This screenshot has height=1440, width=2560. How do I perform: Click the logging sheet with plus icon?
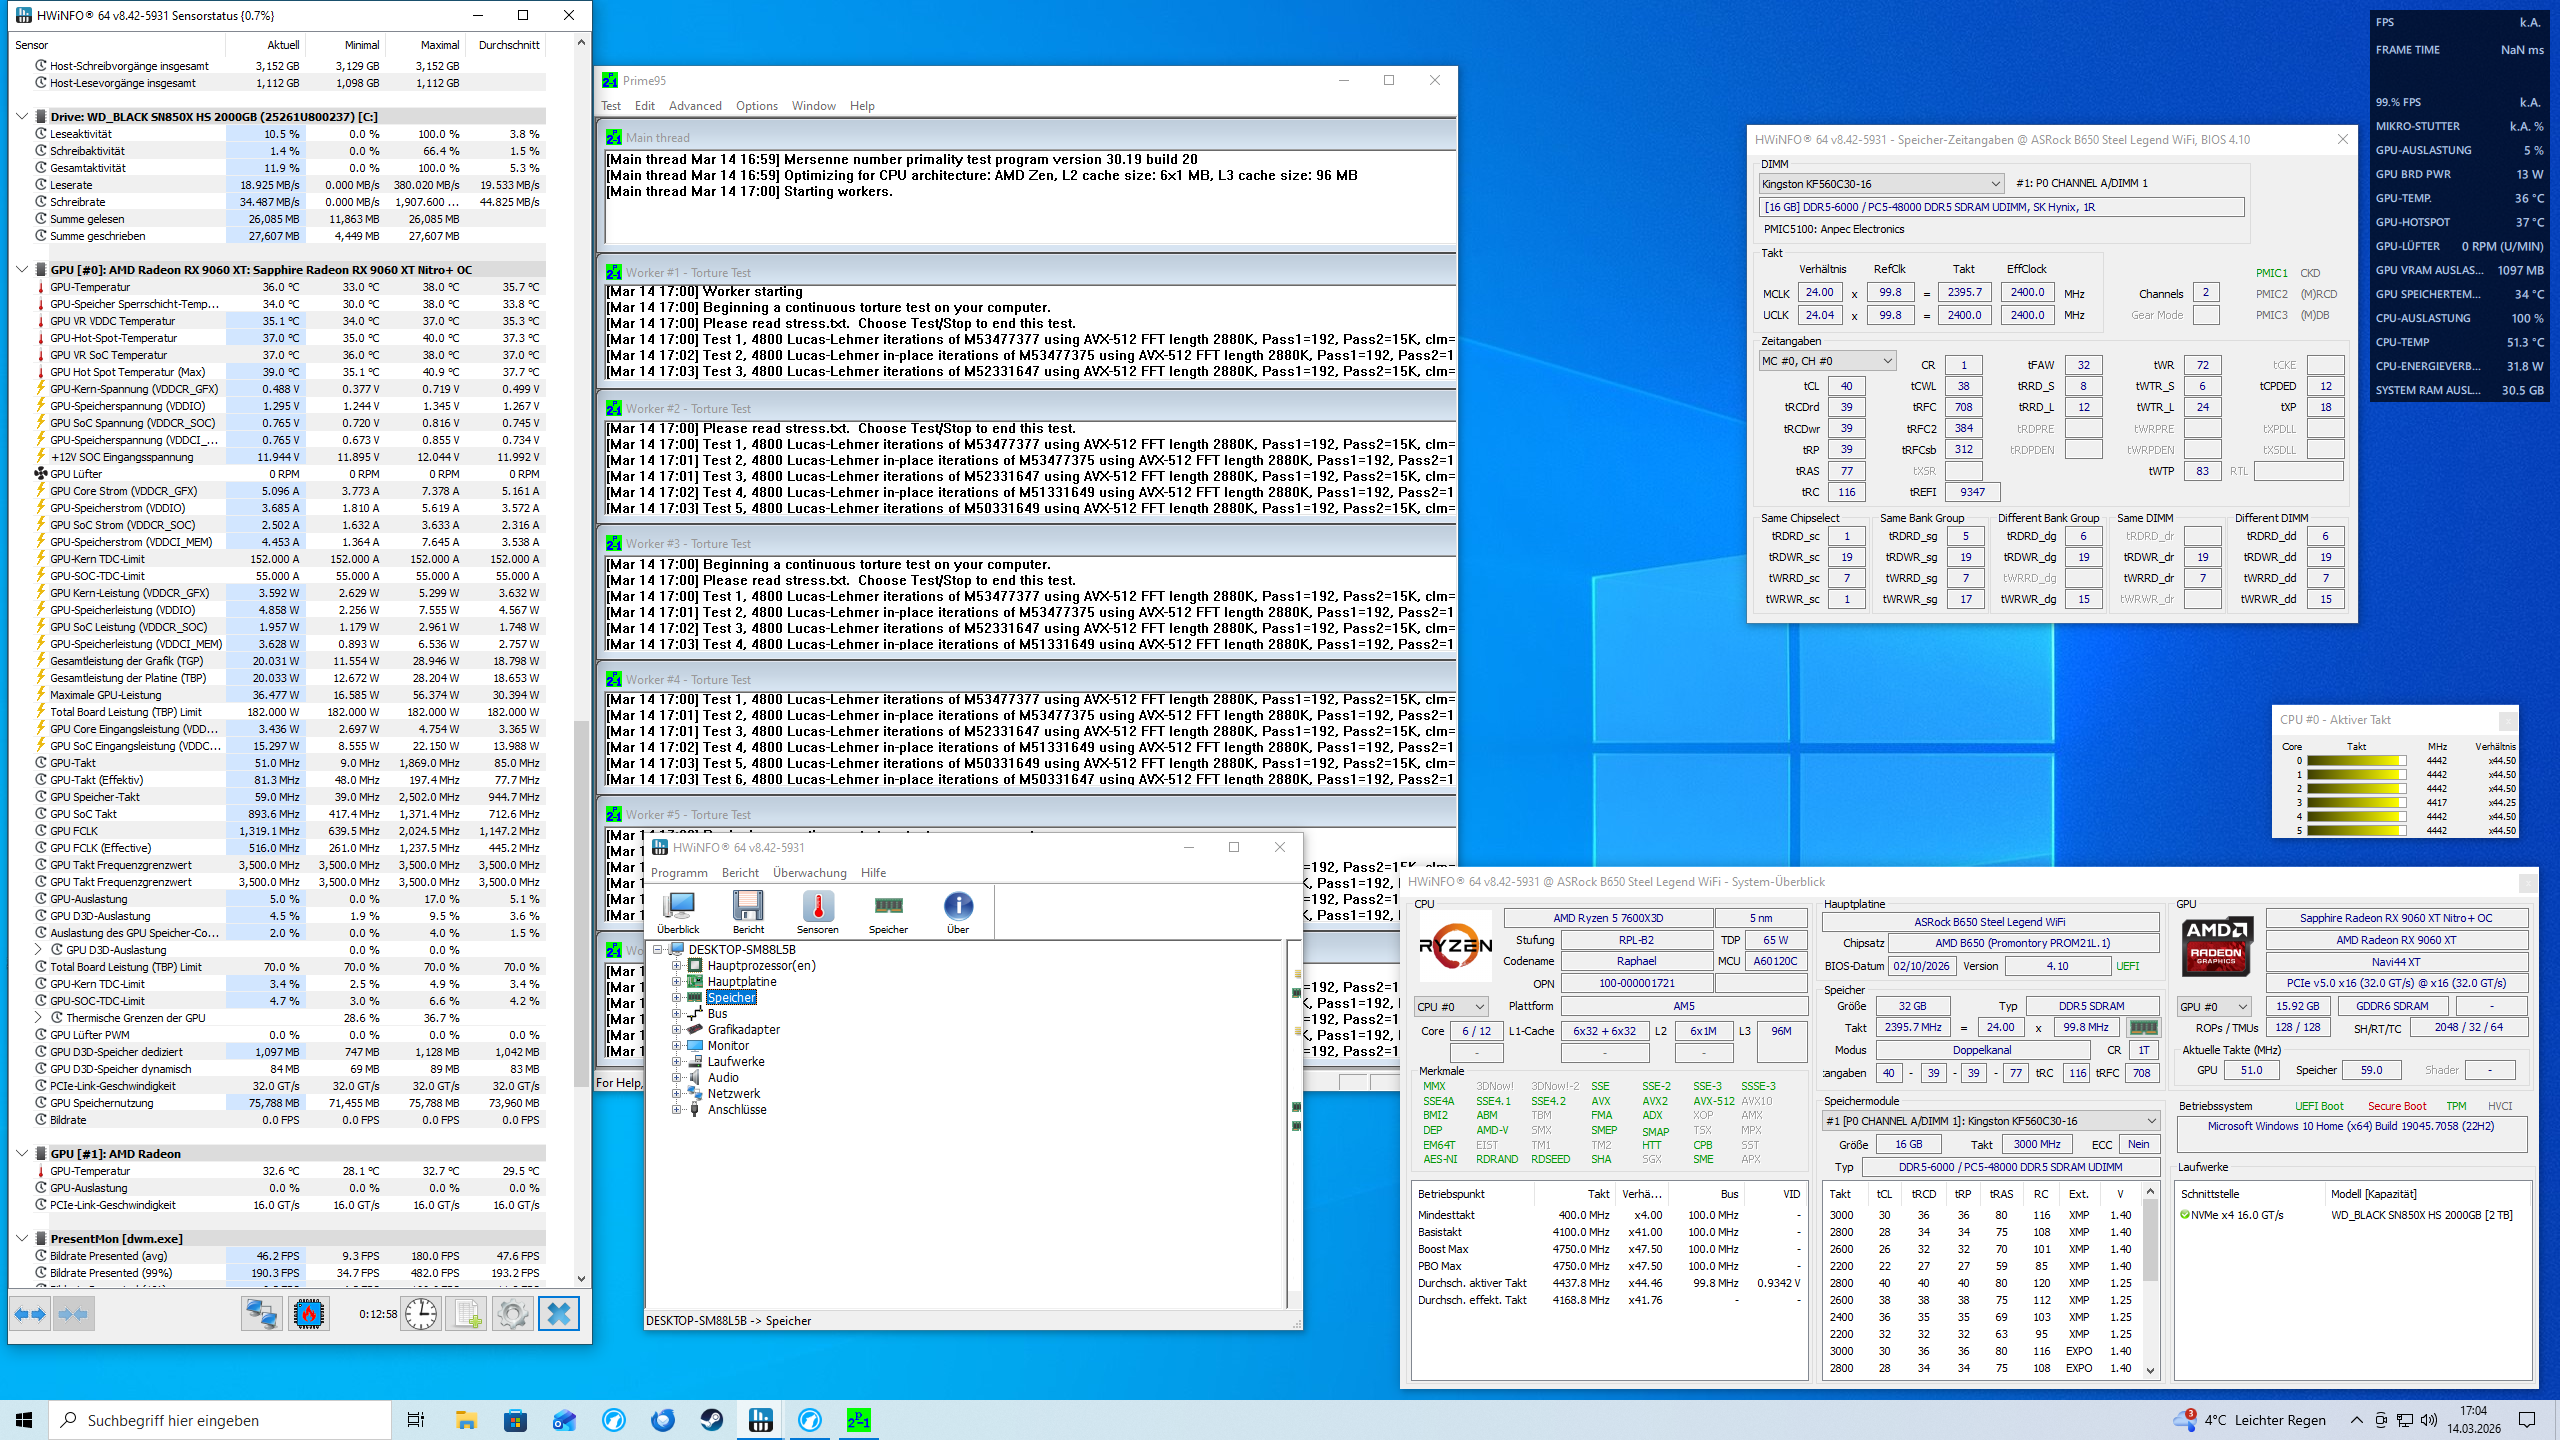[x=467, y=1313]
